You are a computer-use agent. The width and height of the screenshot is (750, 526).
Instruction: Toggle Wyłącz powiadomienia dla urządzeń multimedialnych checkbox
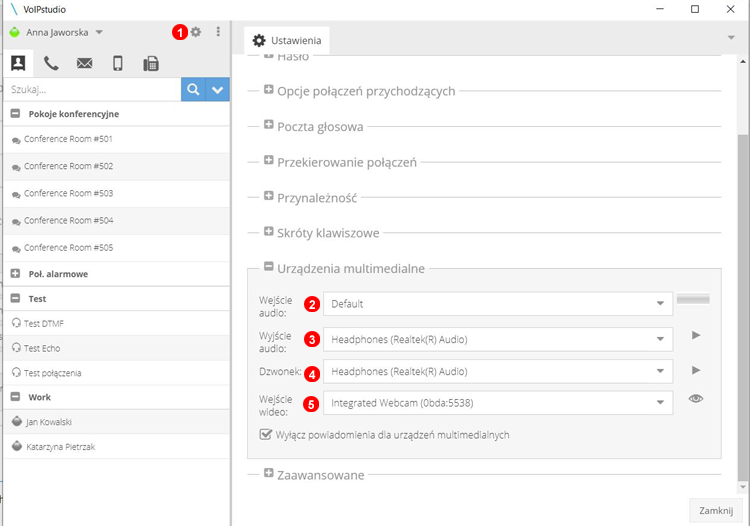click(265, 435)
